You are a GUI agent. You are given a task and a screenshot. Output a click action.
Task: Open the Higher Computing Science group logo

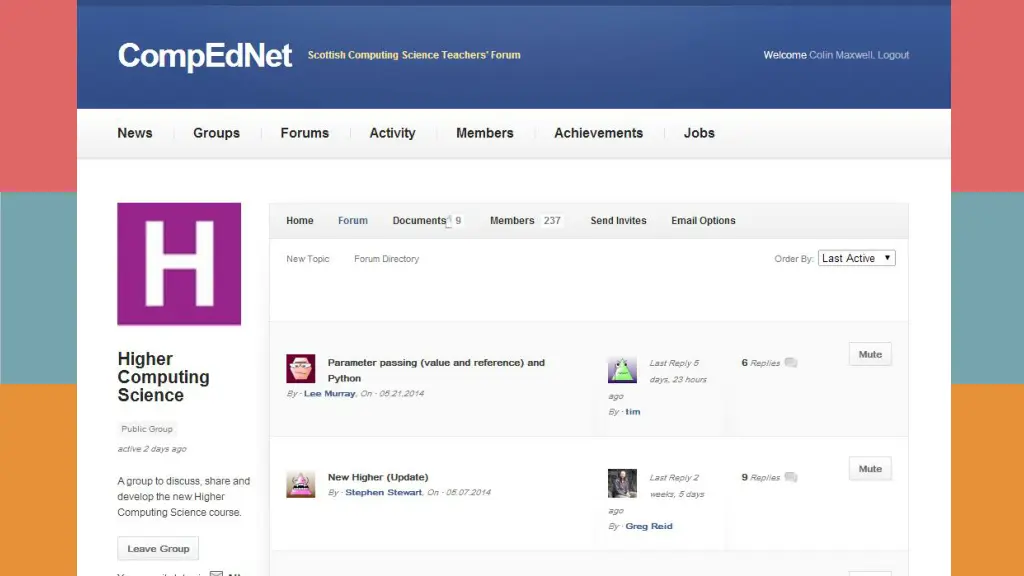click(179, 264)
